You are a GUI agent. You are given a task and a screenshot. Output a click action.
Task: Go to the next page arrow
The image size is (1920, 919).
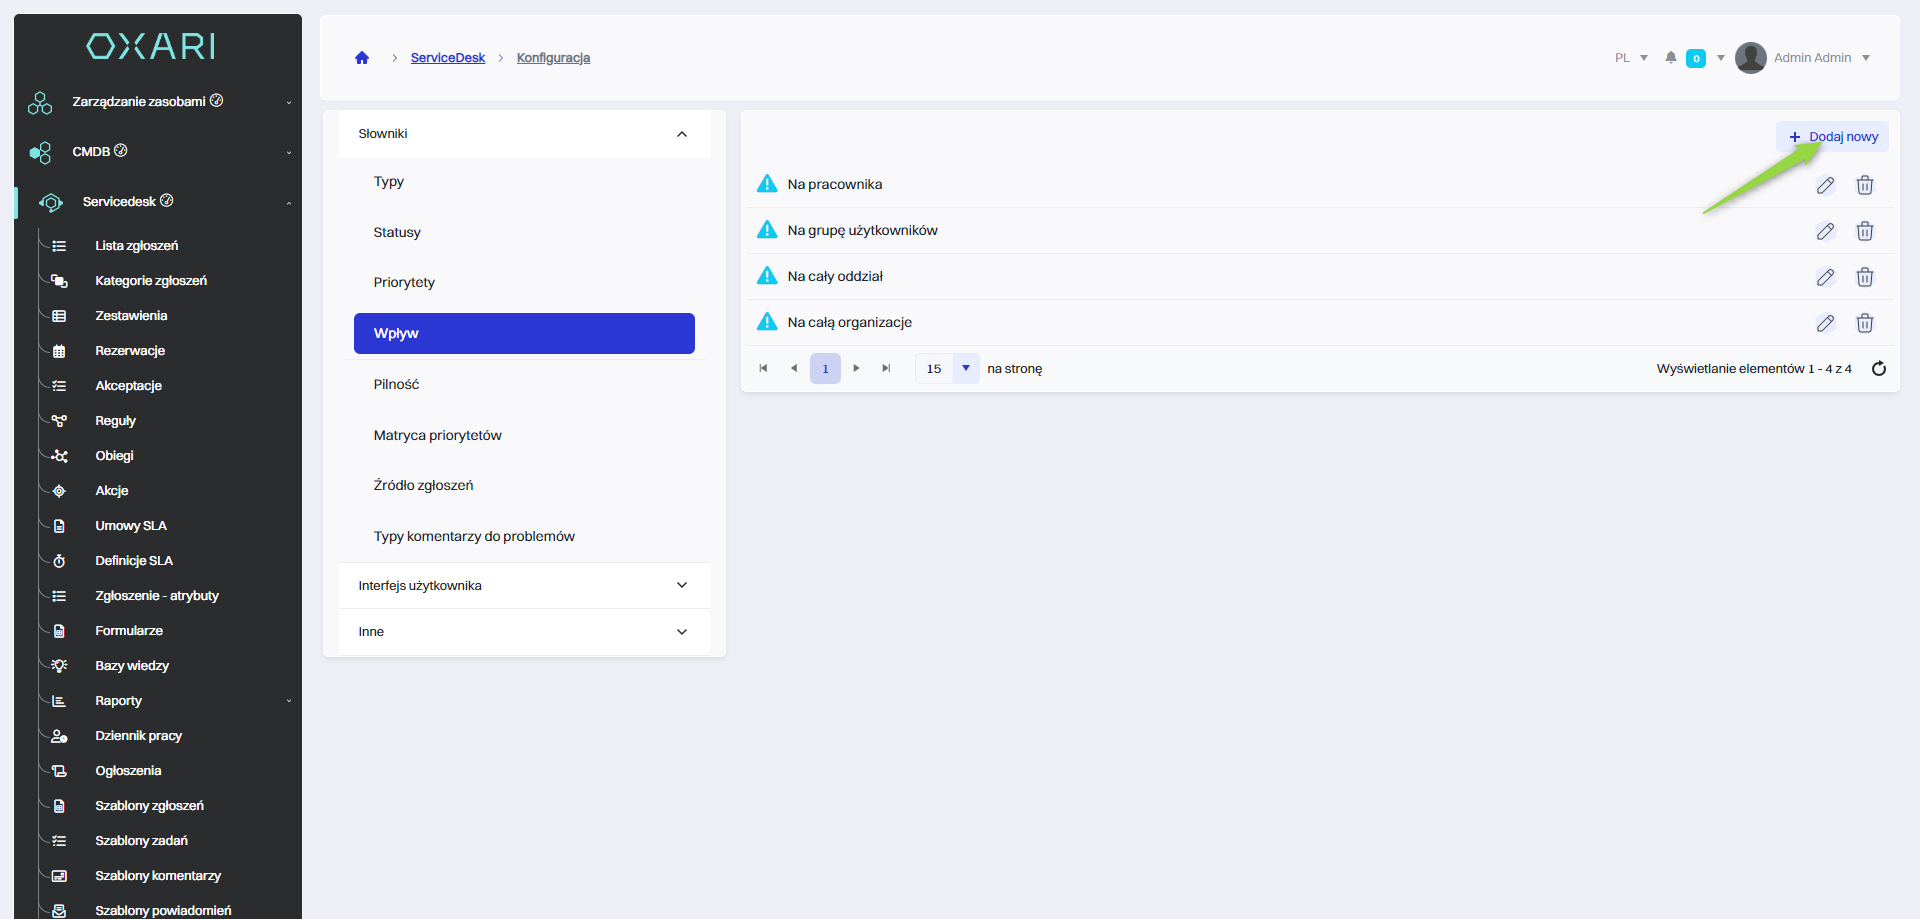pos(856,369)
